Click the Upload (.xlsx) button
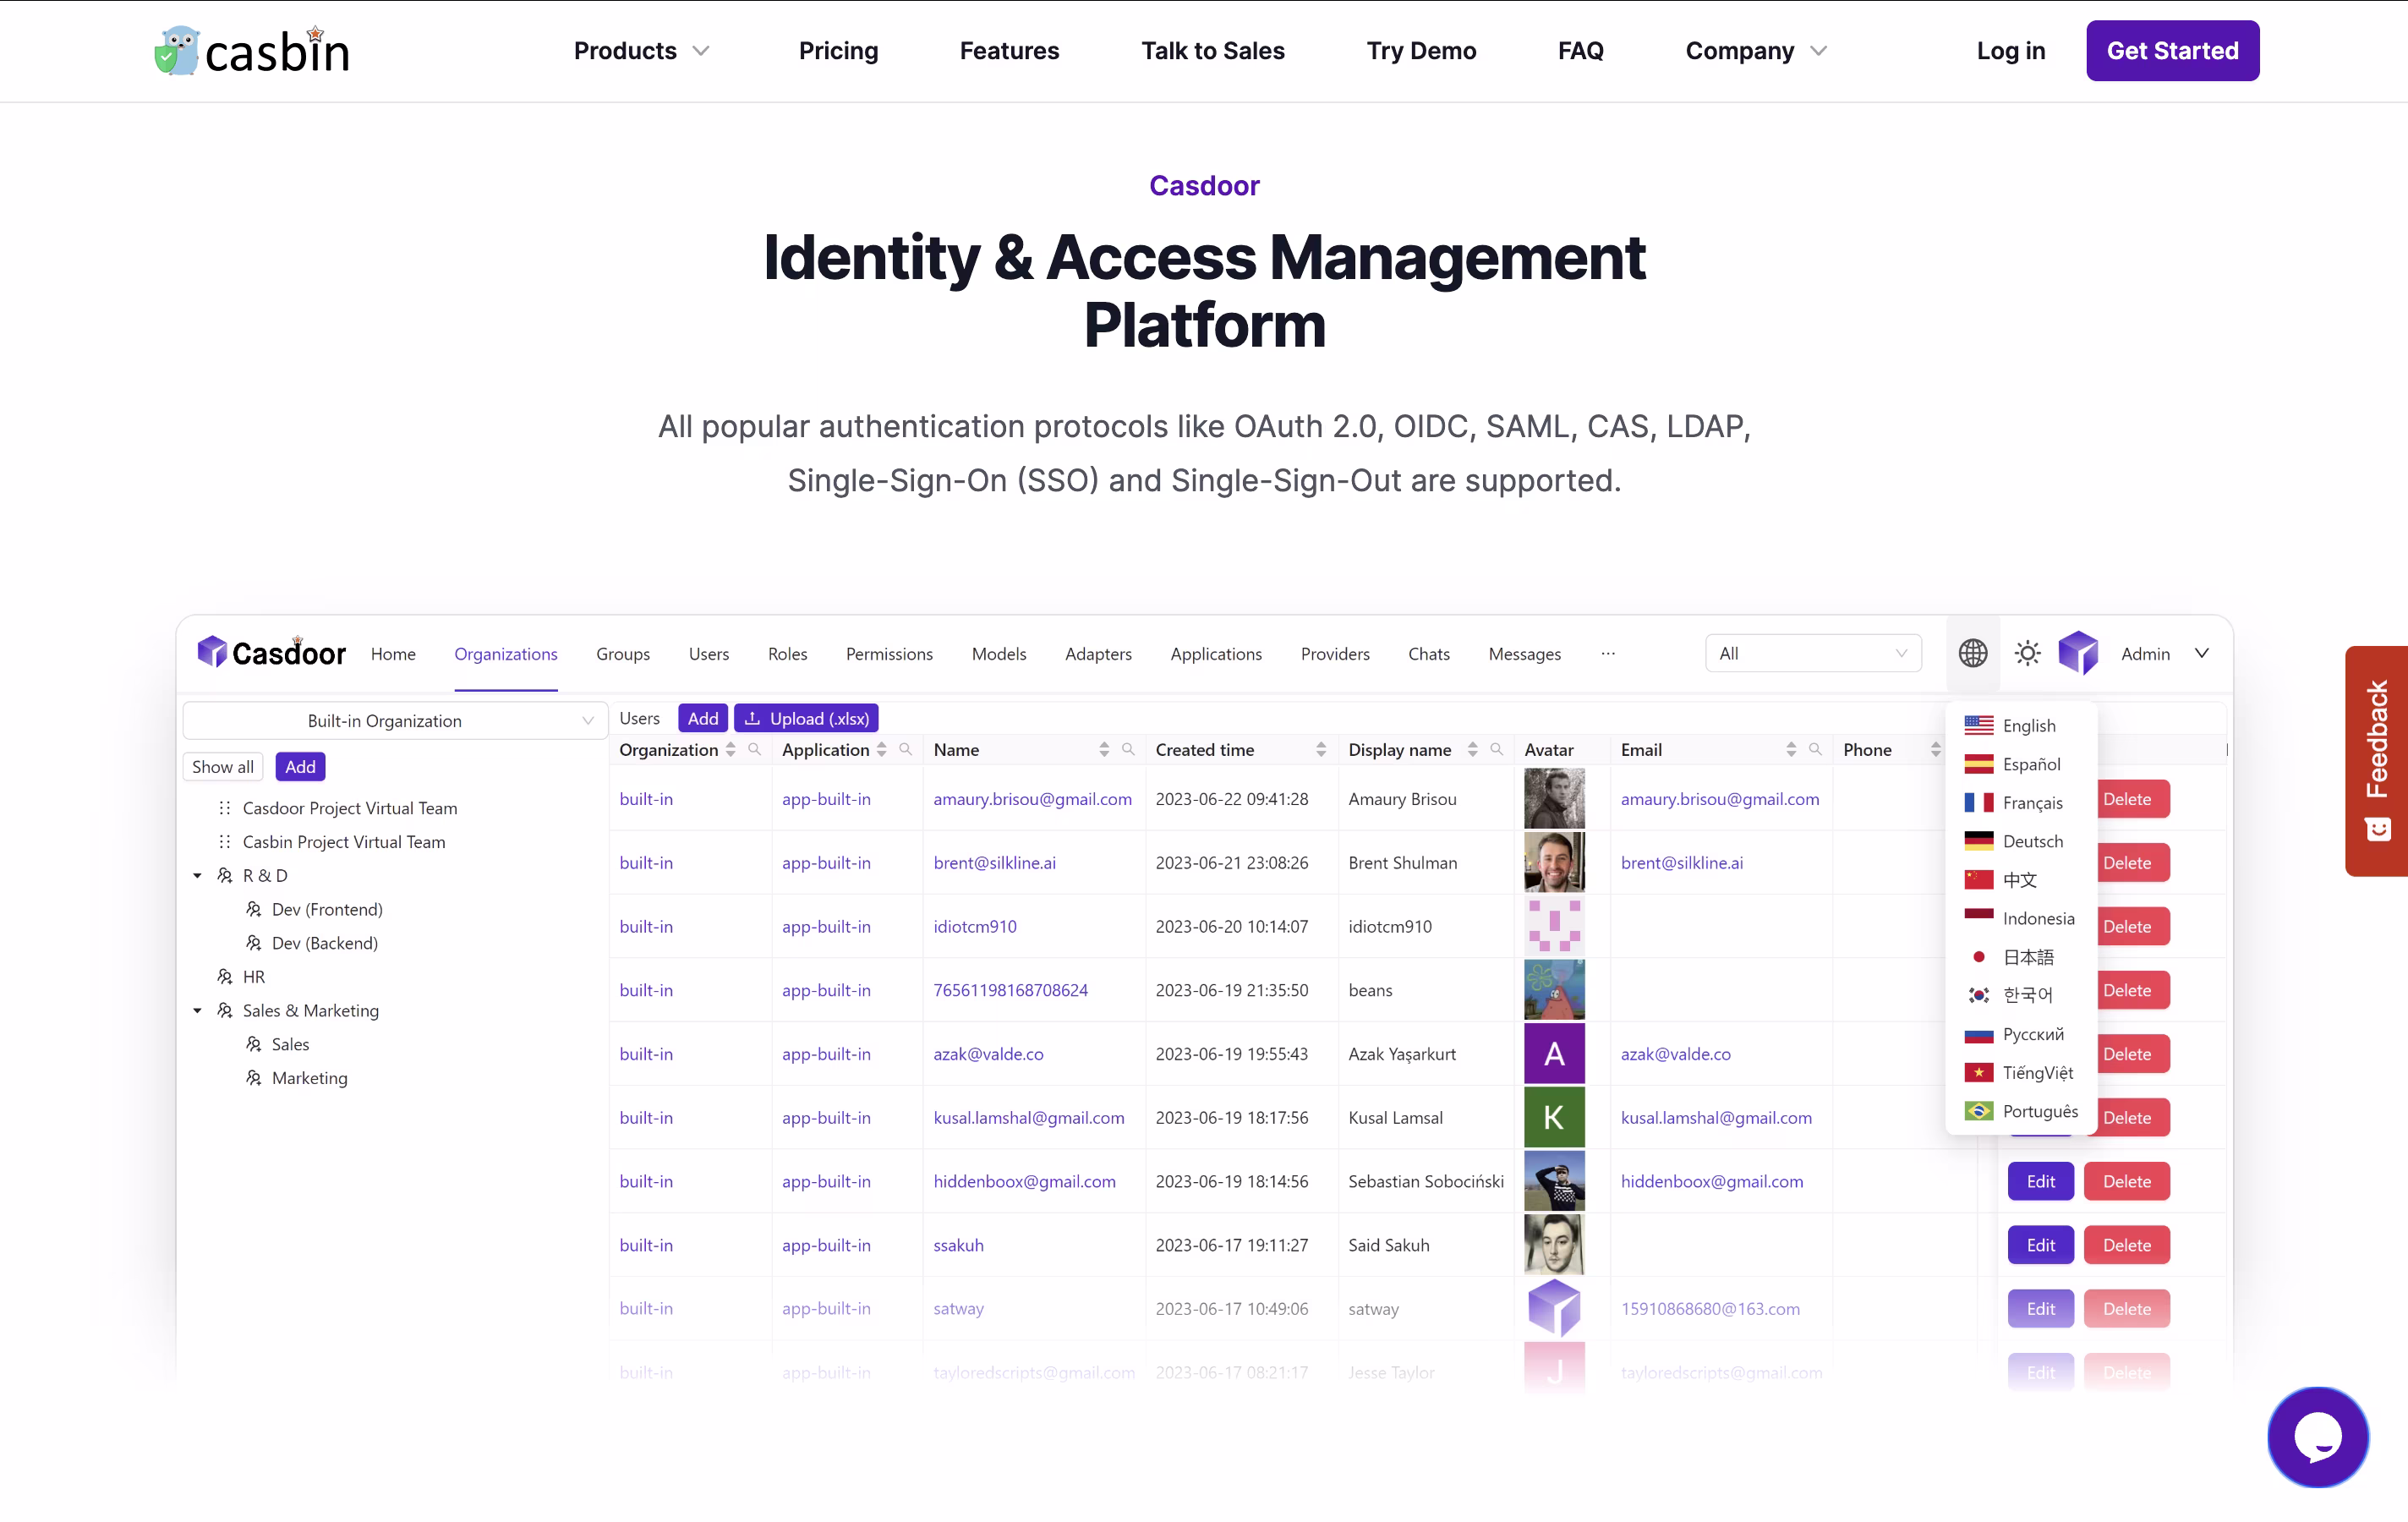Viewport: 2408px width, 1522px height. click(x=806, y=718)
